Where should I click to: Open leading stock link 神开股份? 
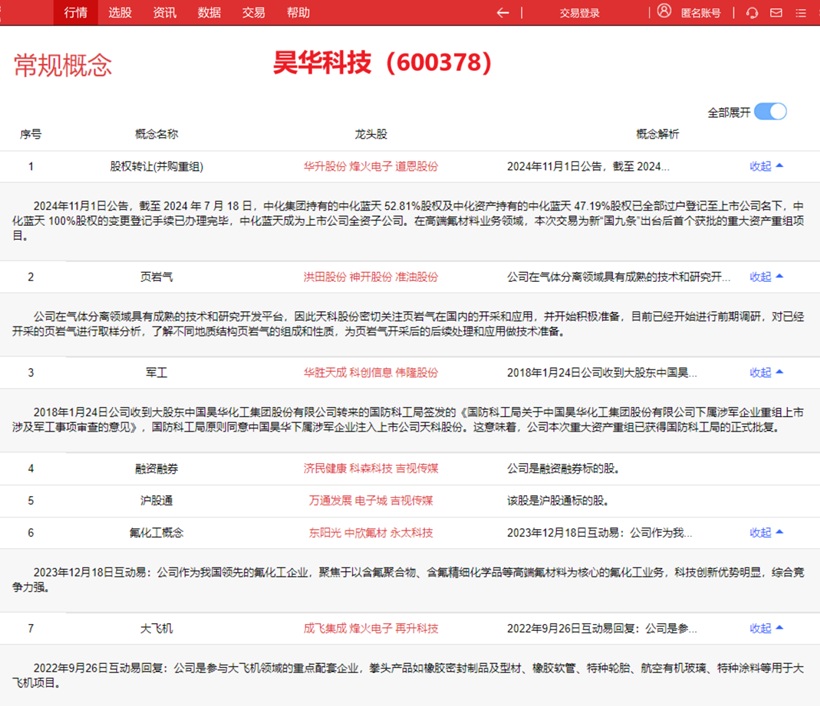pos(371,277)
